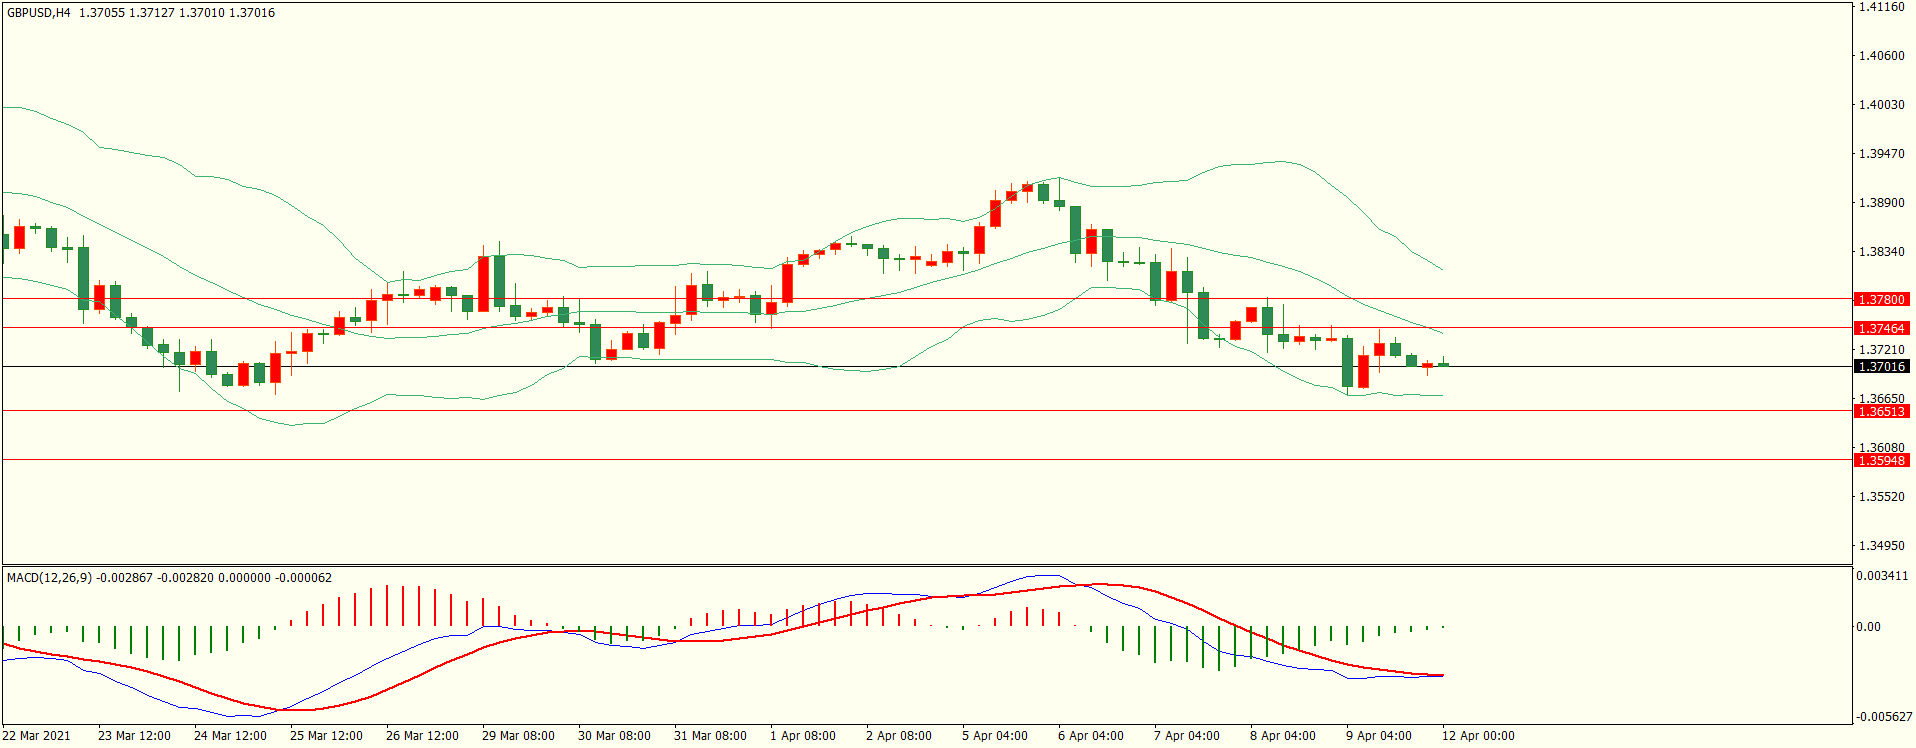The height and width of the screenshot is (748, 1916).
Task: Click the GBPUSD,H4 chart title text
Action: pos(39,13)
